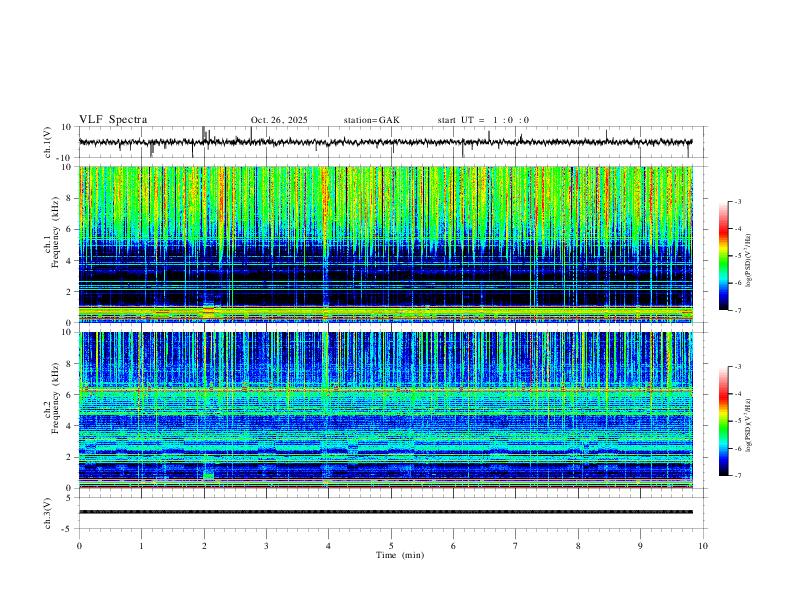Click the ch.1 "Frequency (kHz)" axis label
Screen dimensions: 792x612
pyautogui.click(x=56, y=232)
